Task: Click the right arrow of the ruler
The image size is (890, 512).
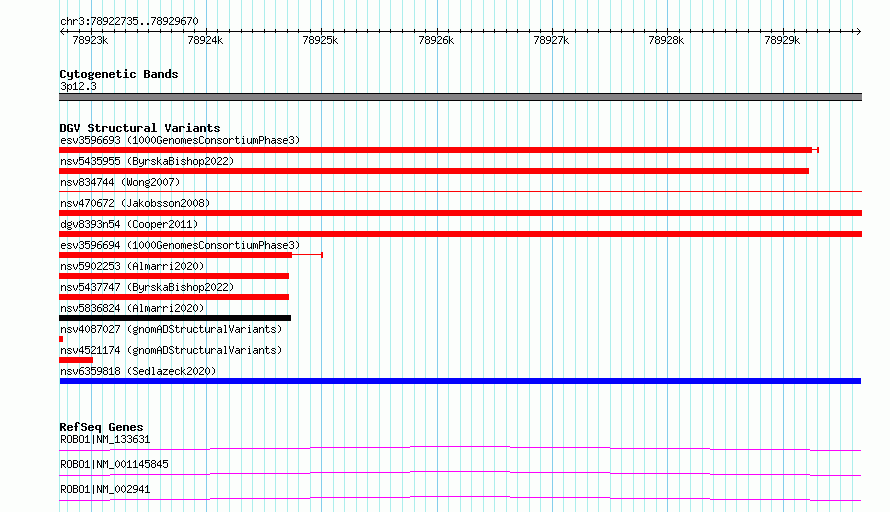Action: pyautogui.click(x=858, y=31)
